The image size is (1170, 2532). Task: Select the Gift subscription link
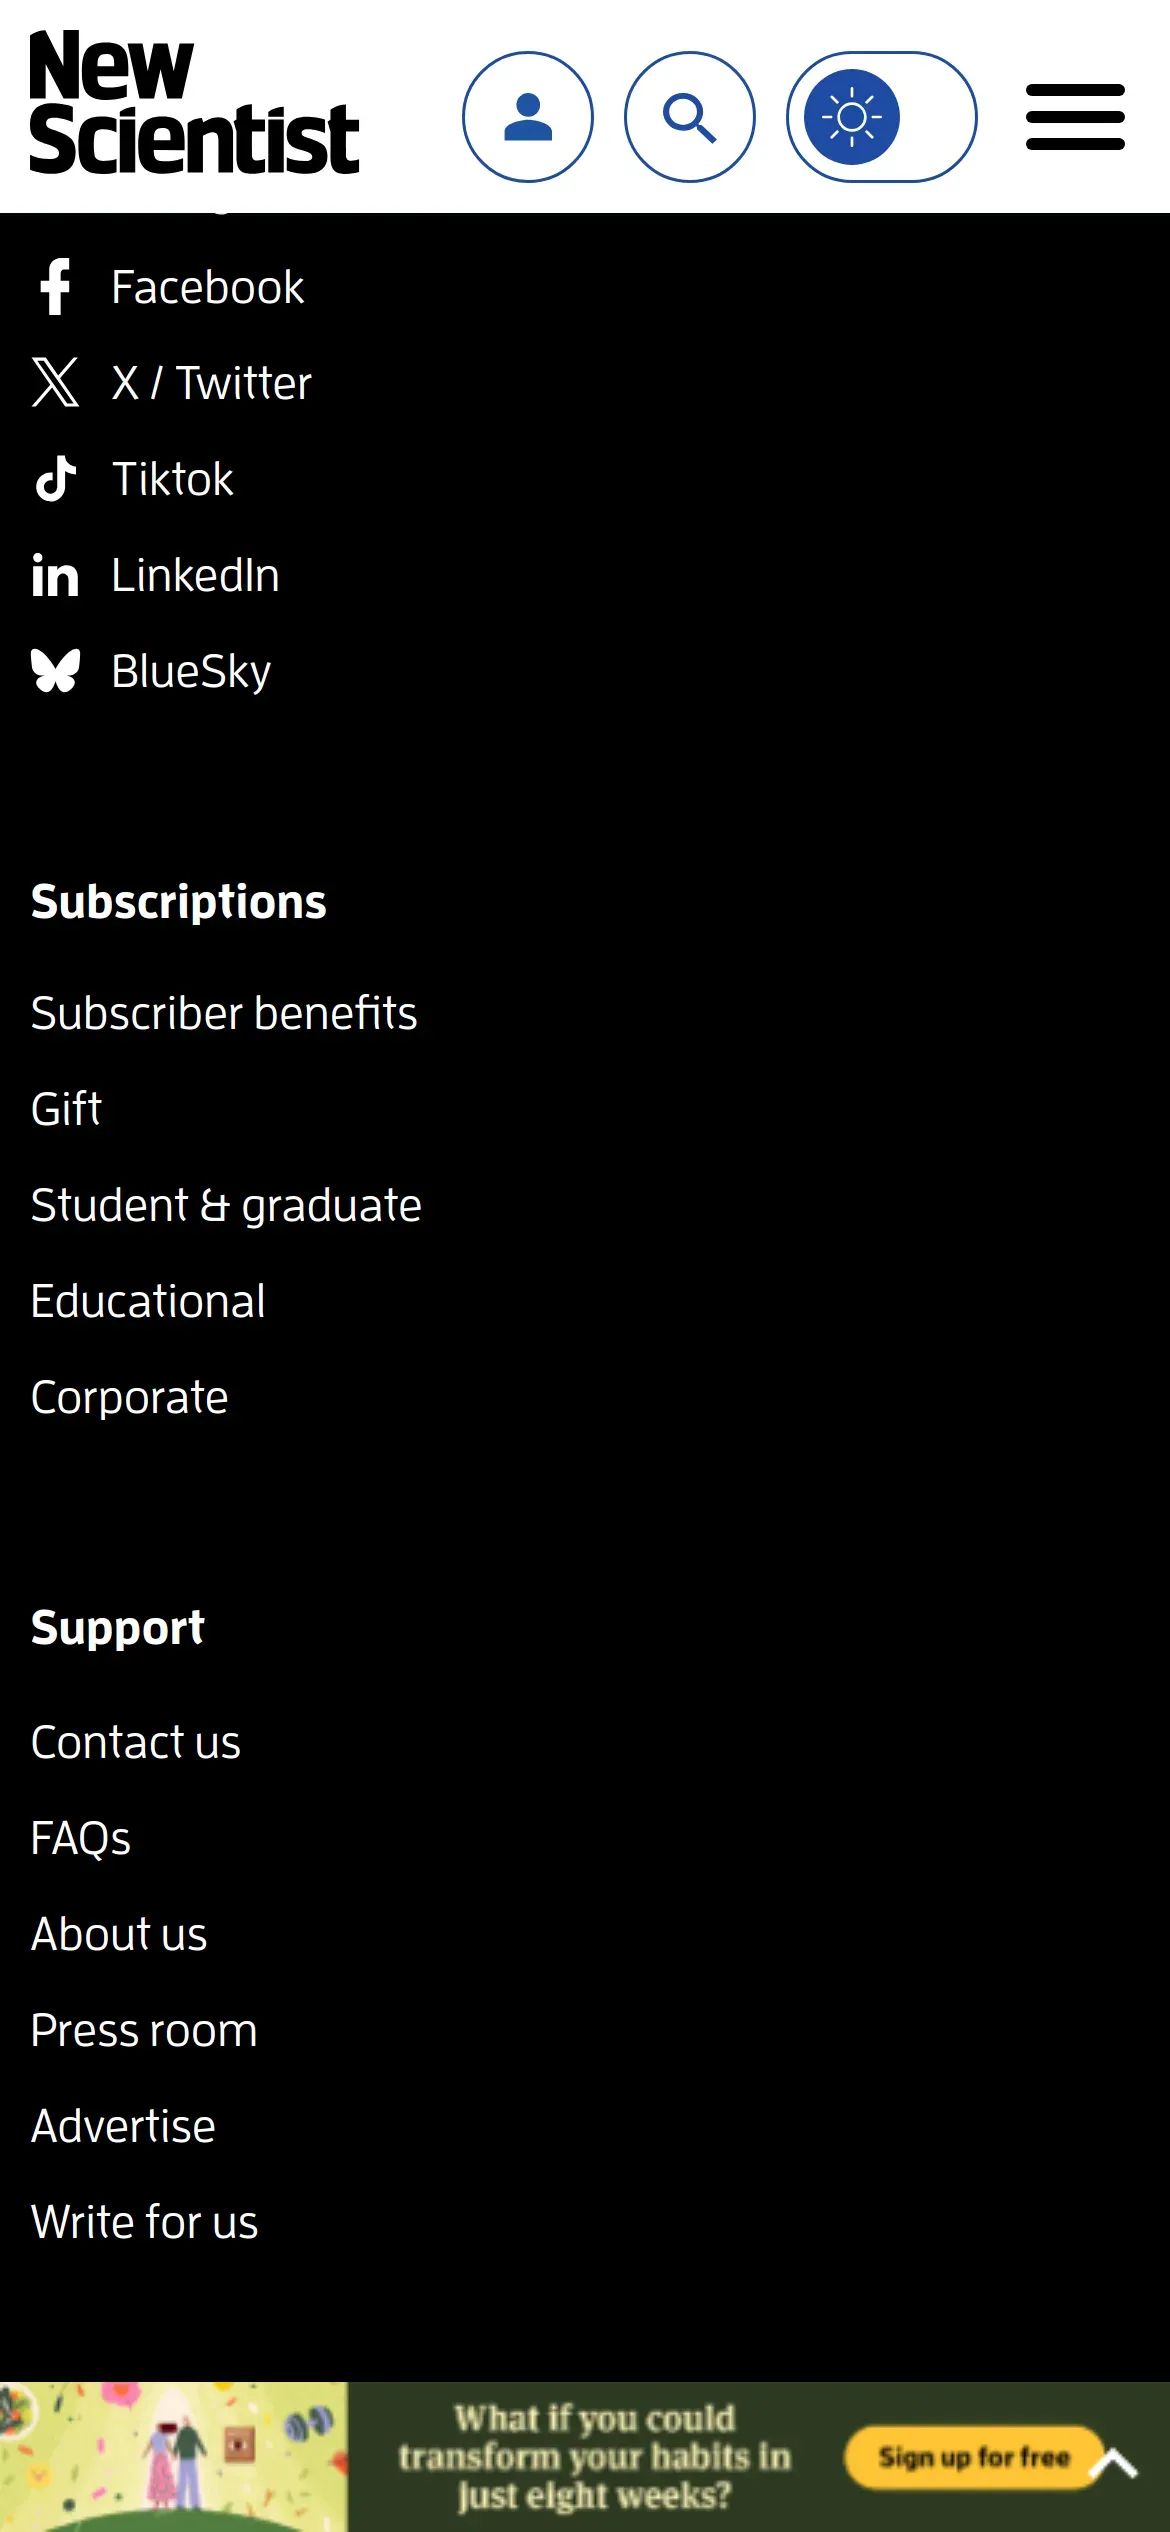coord(66,1109)
